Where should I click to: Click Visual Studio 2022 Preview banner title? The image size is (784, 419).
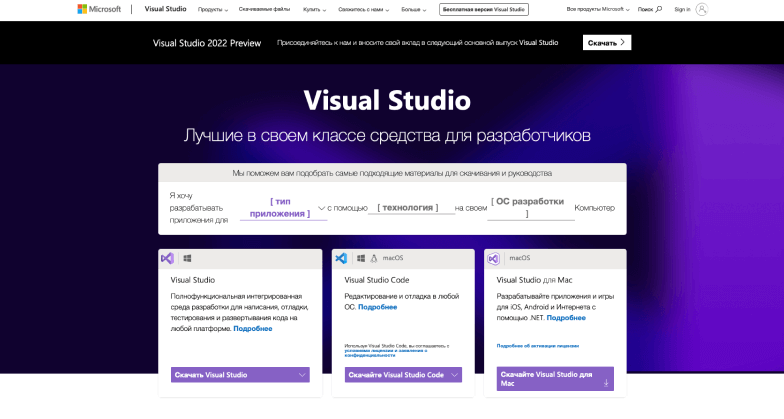pos(207,43)
